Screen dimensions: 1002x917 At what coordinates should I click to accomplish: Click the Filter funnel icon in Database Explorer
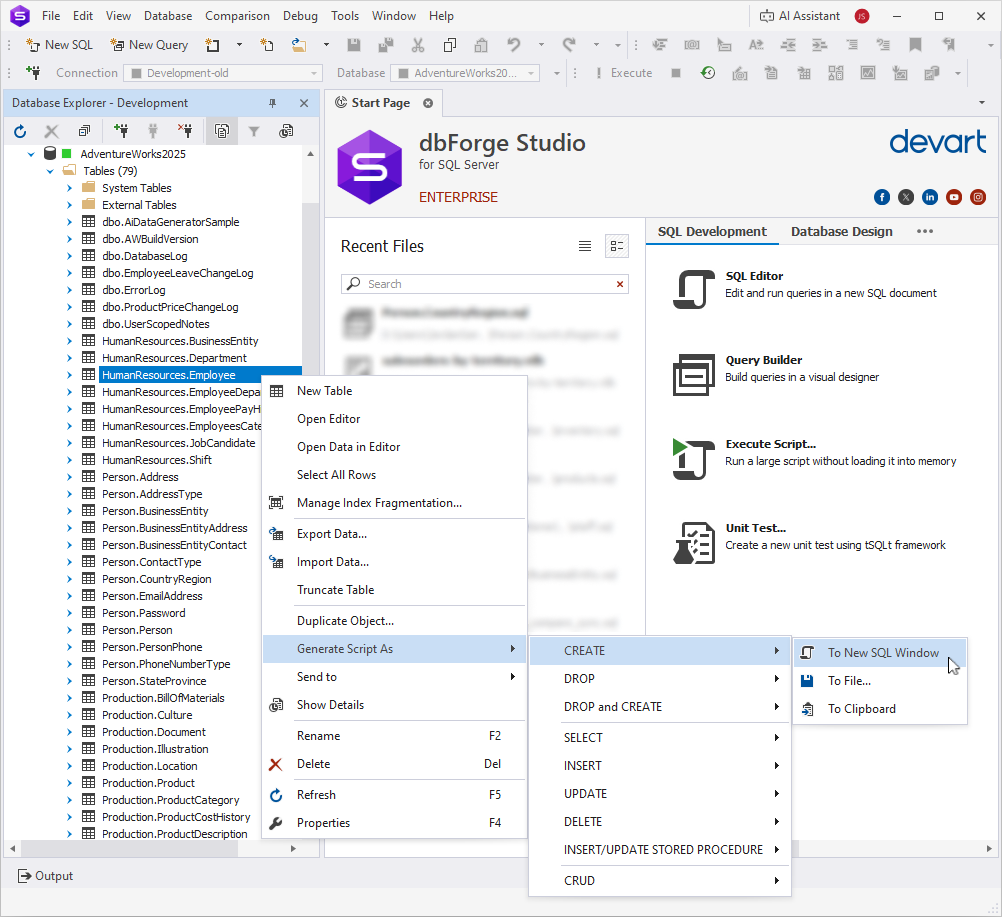click(254, 131)
